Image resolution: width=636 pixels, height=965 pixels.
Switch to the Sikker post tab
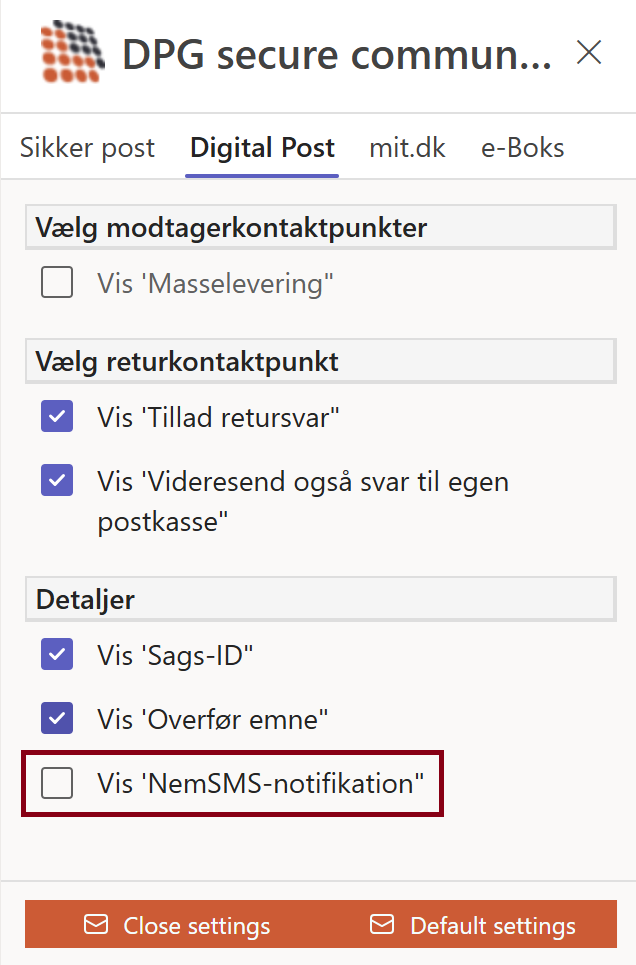coord(88,149)
